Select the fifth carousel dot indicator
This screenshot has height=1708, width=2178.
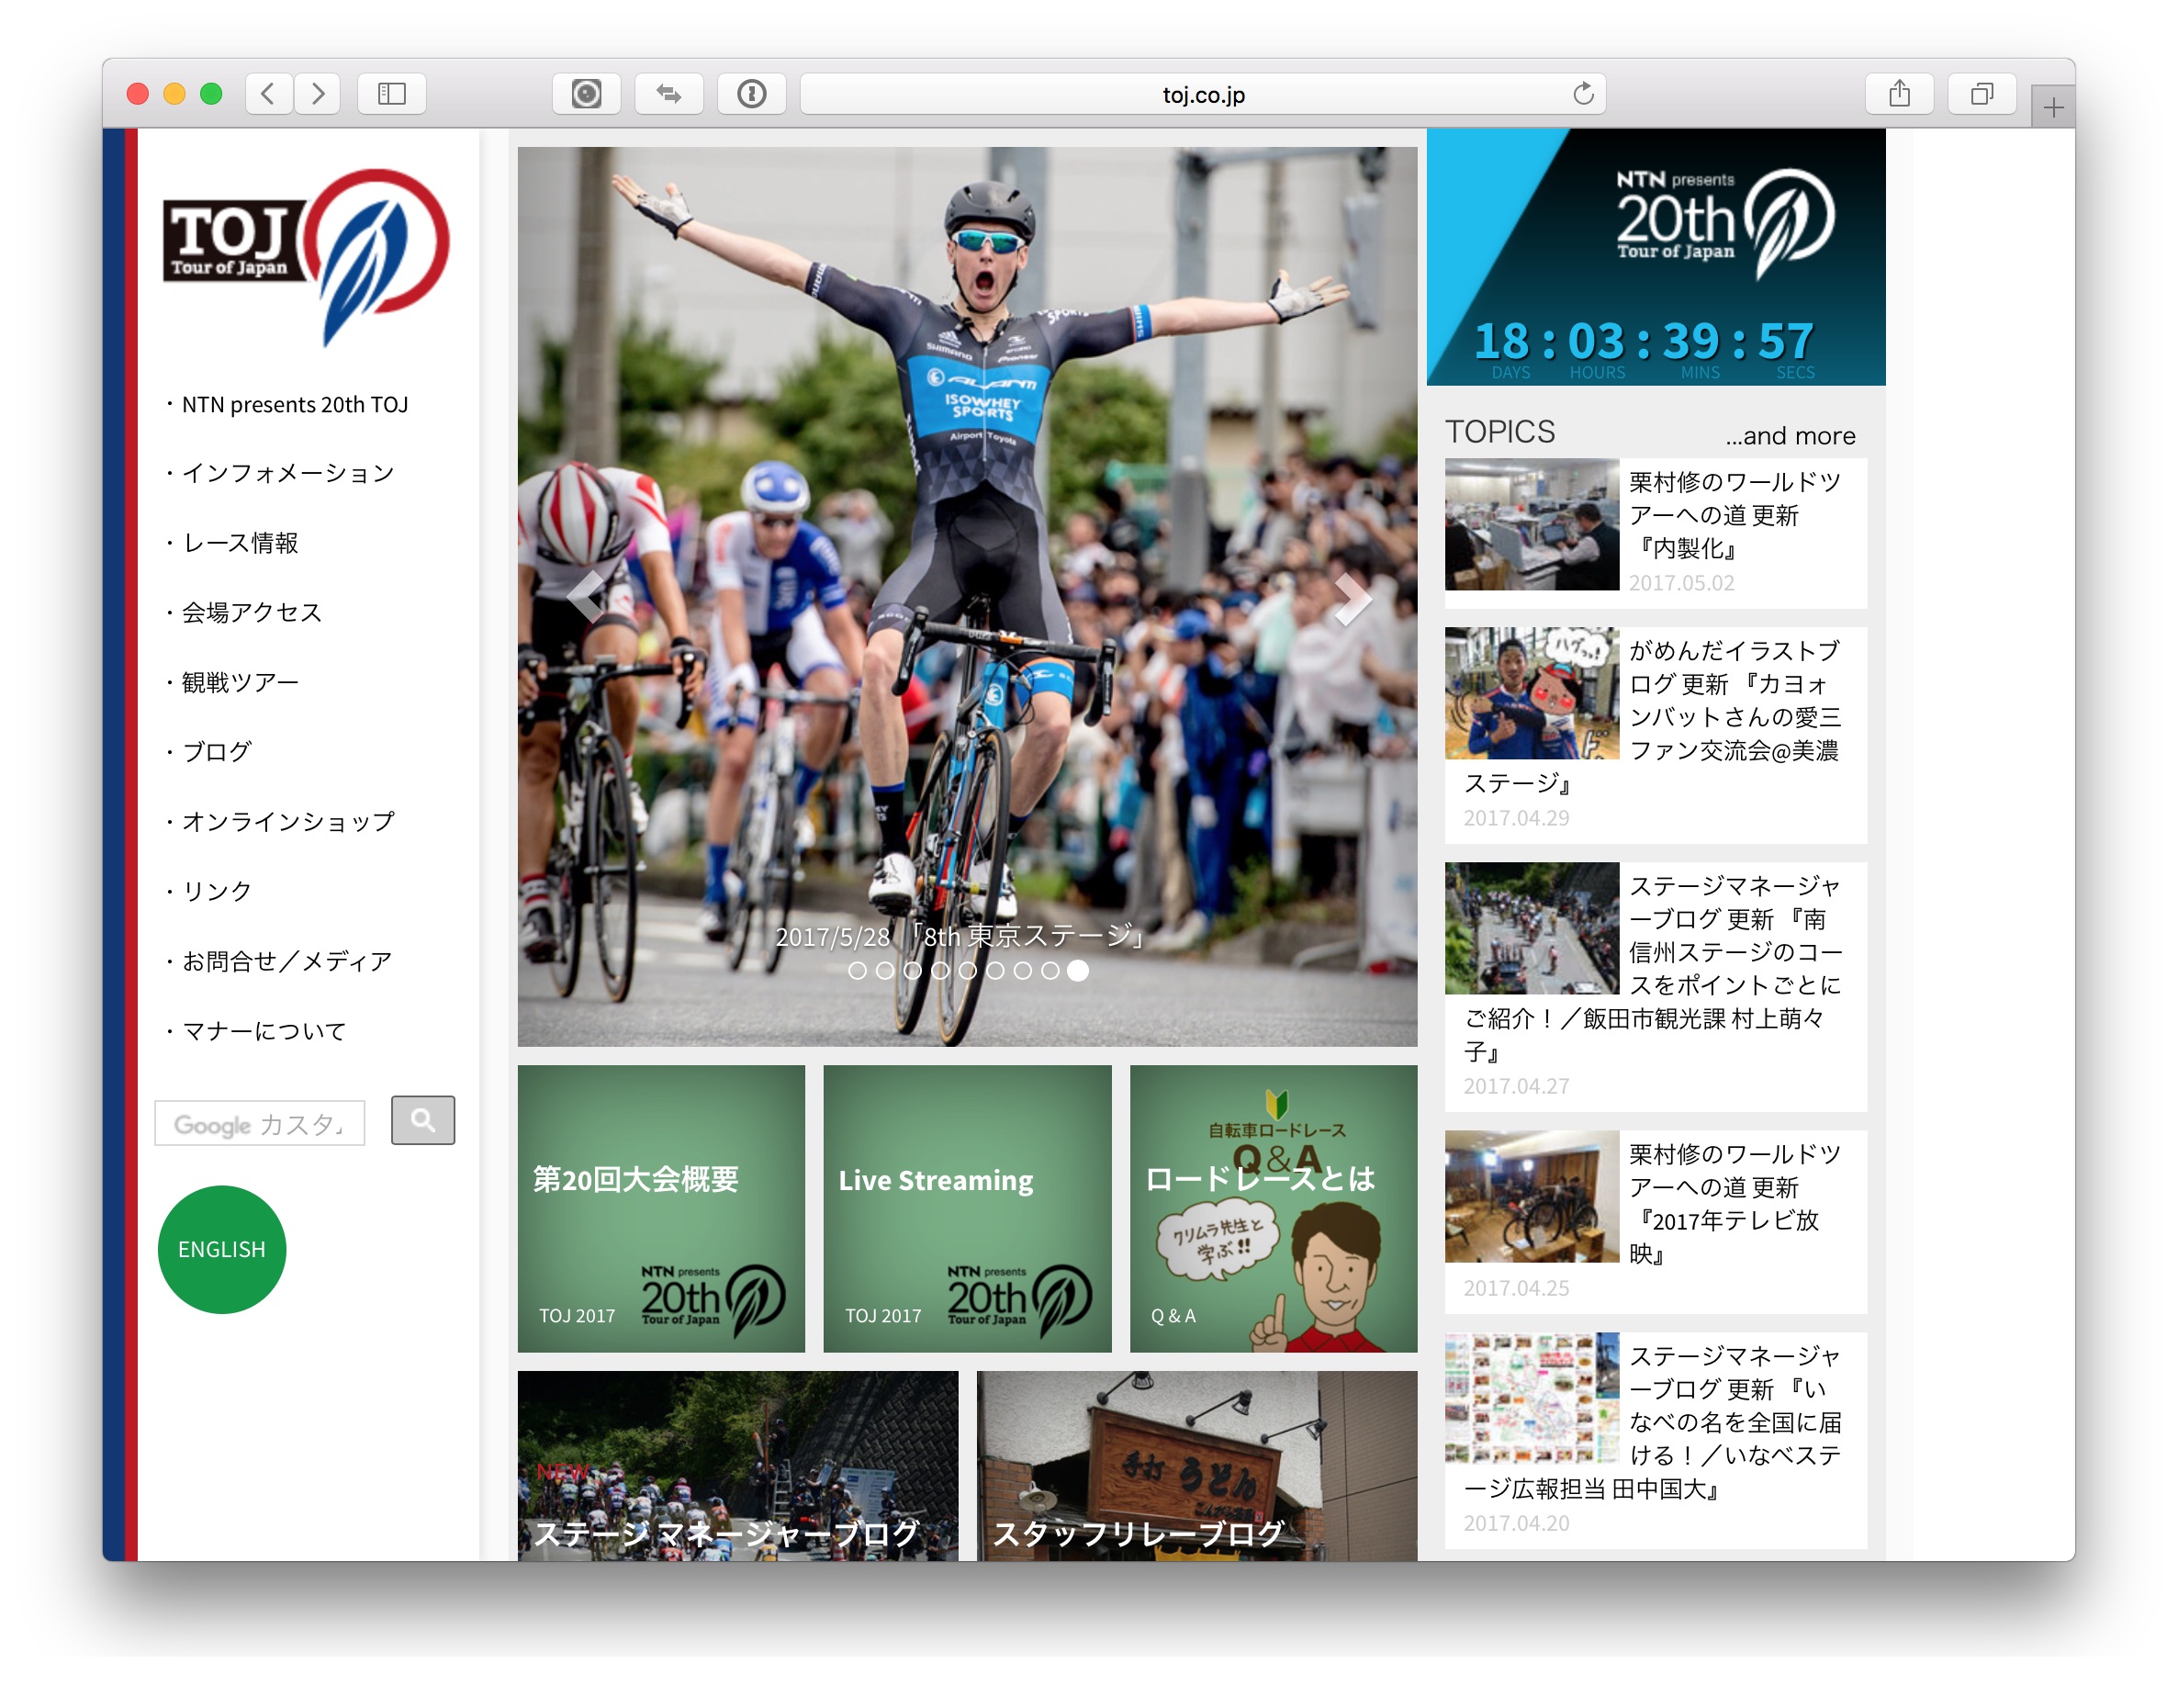tap(967, 970)
